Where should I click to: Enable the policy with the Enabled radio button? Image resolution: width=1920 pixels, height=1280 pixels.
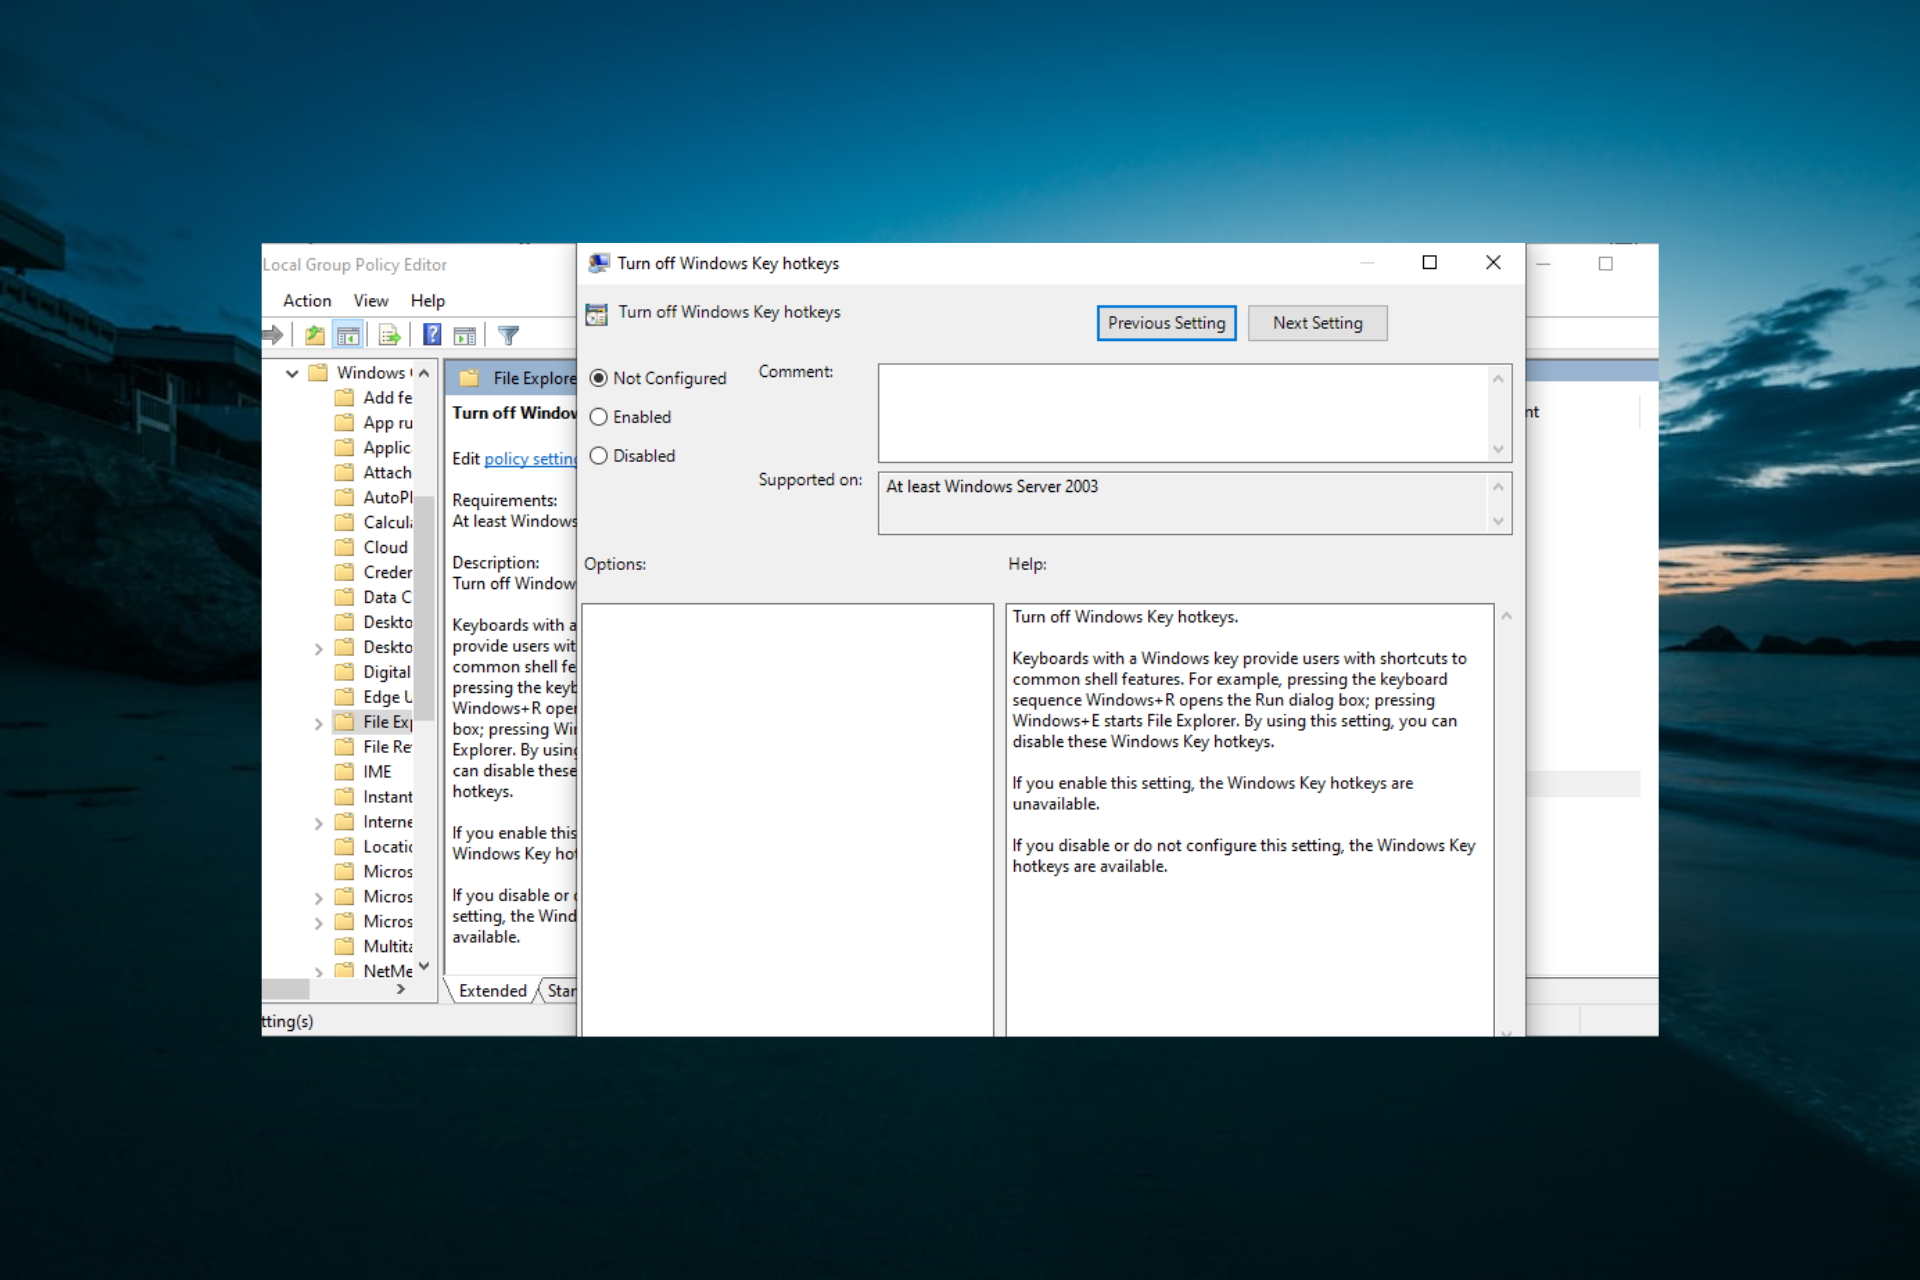[598, 417]
